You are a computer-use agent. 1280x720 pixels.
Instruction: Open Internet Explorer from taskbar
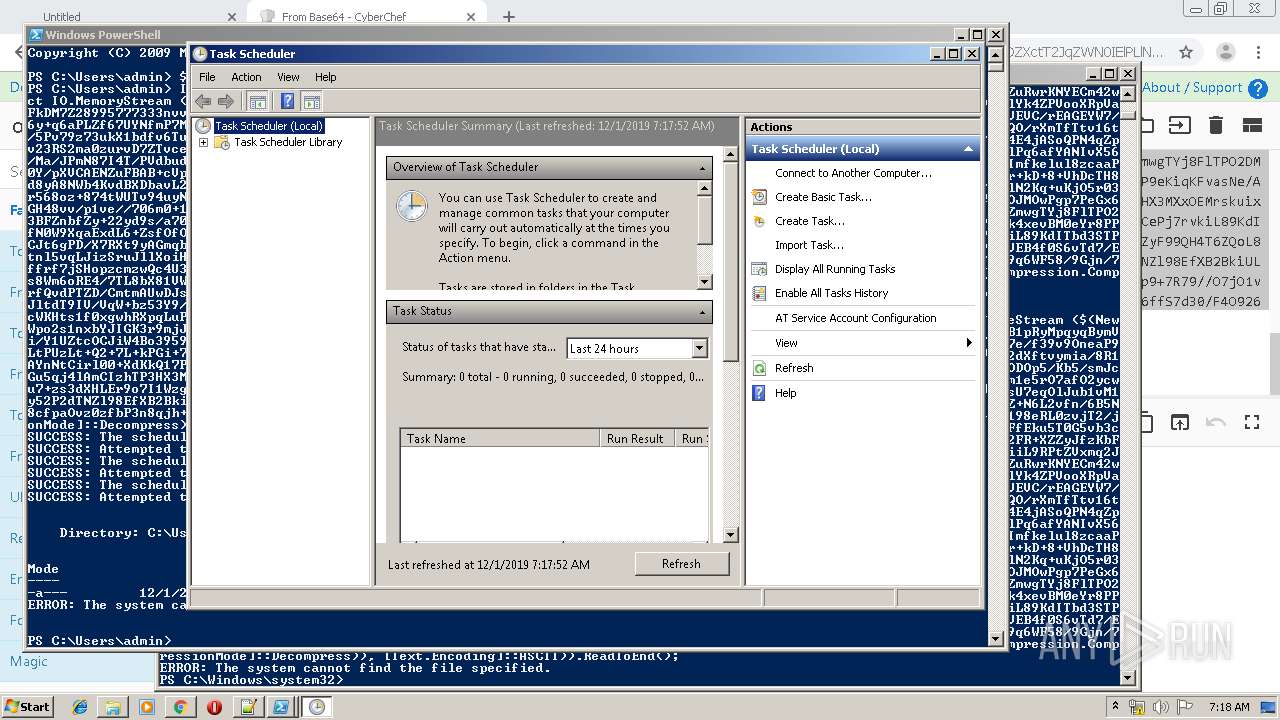[x=80, y=707]
